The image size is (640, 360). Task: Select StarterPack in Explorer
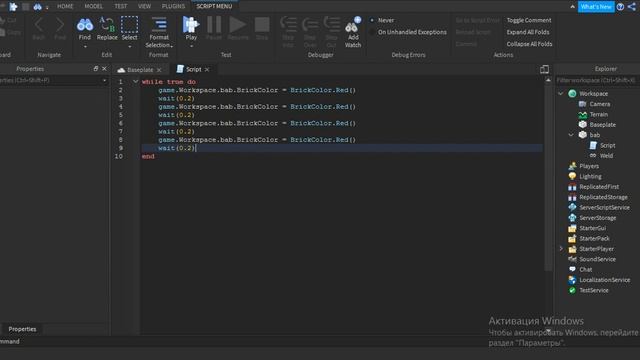click(594, 238)
